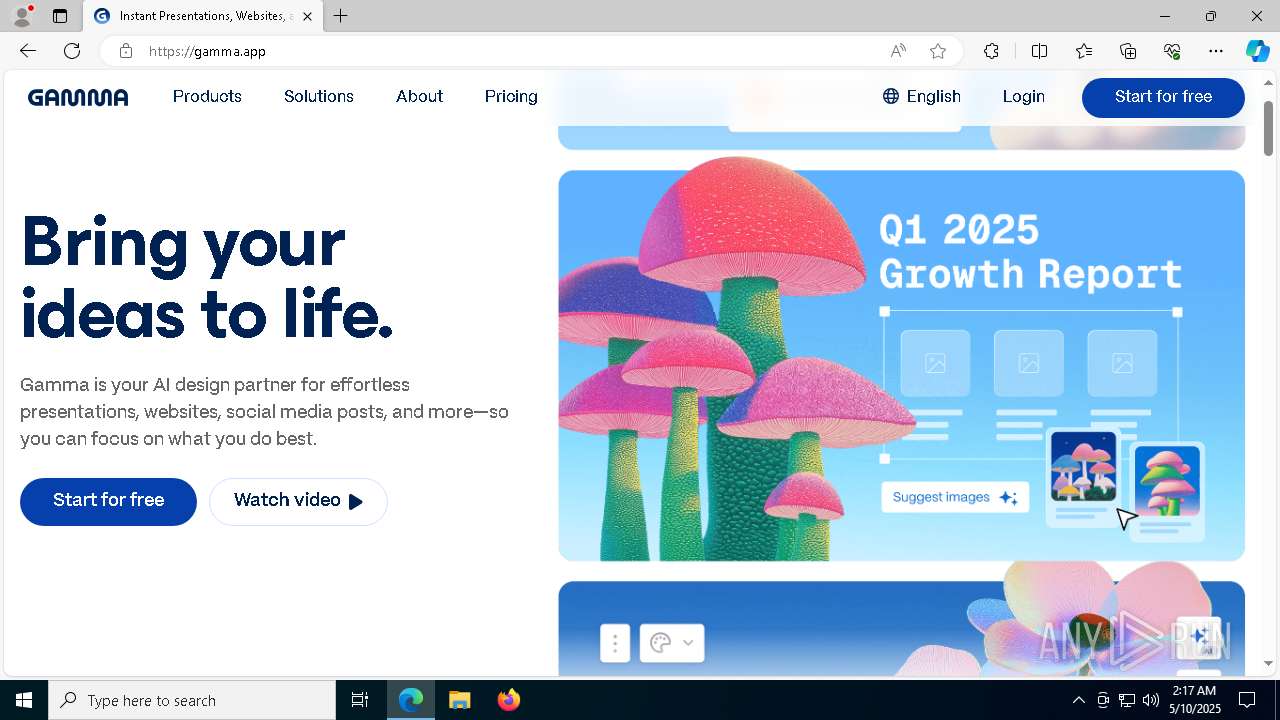Screen dimensions: 1280x720
Task: Click the Login link
Action: (x=1023, y=96)
